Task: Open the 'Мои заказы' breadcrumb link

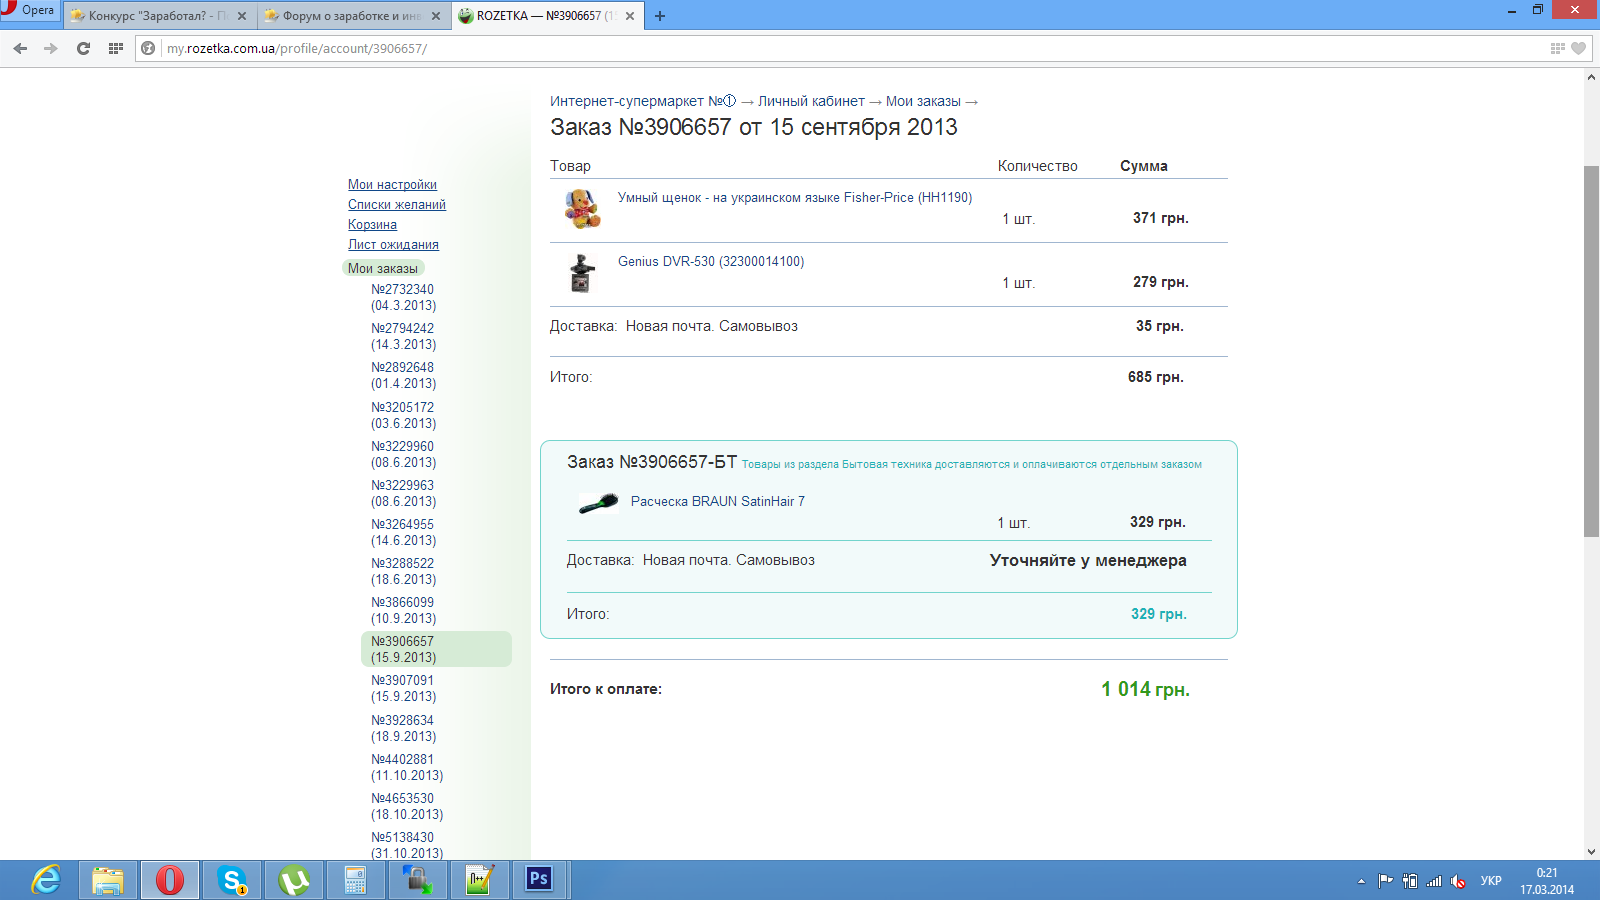Action: pos(923,101)
